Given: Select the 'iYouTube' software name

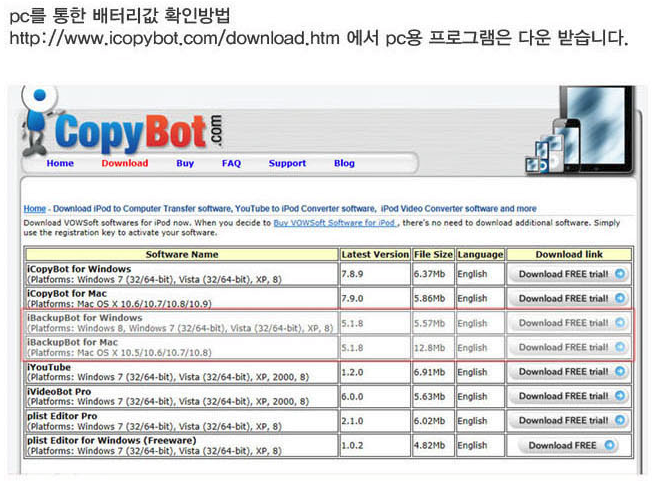Looking at the screenshot, I should (49, 367).
